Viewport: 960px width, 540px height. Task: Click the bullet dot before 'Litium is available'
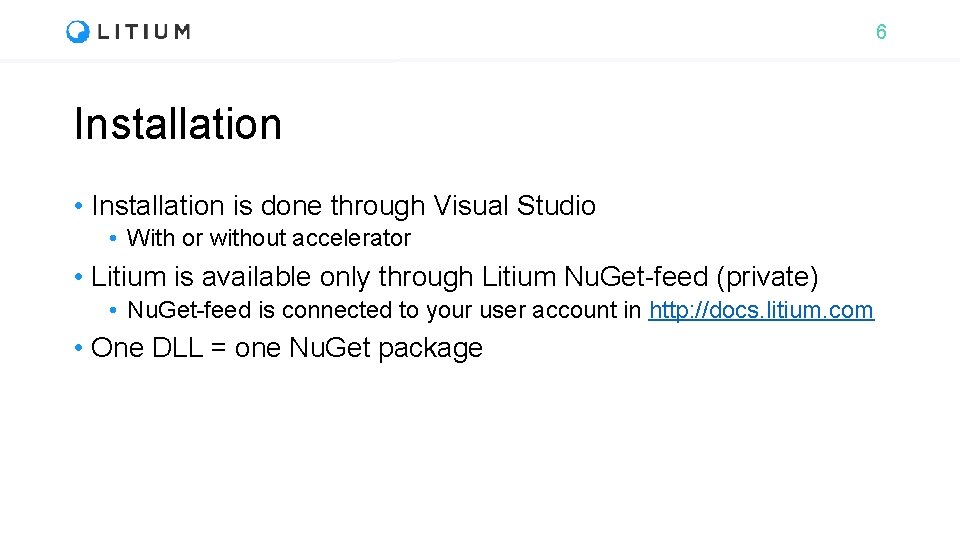tap(79, 277)
